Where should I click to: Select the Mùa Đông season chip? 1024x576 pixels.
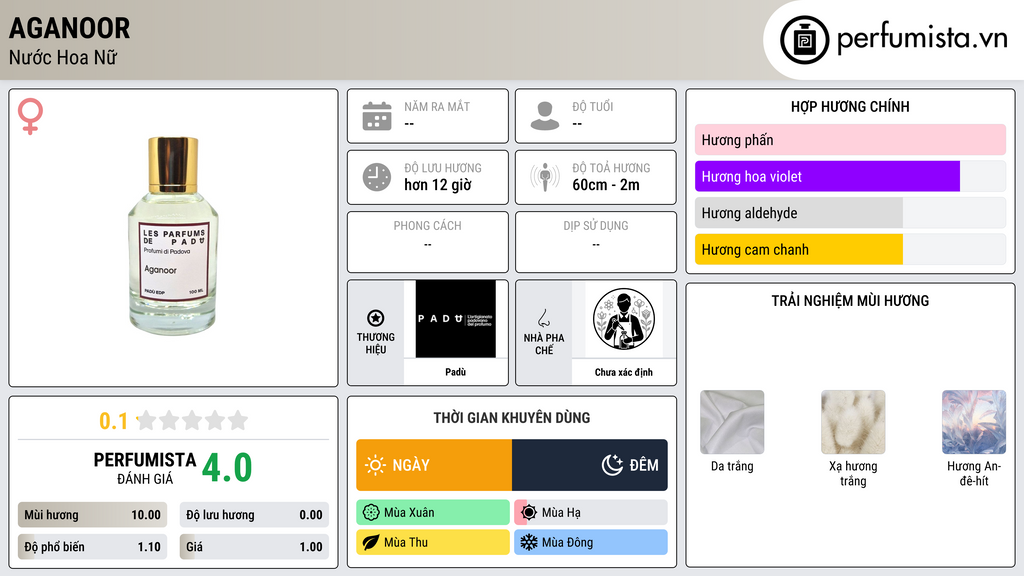(x=591, y=542)
